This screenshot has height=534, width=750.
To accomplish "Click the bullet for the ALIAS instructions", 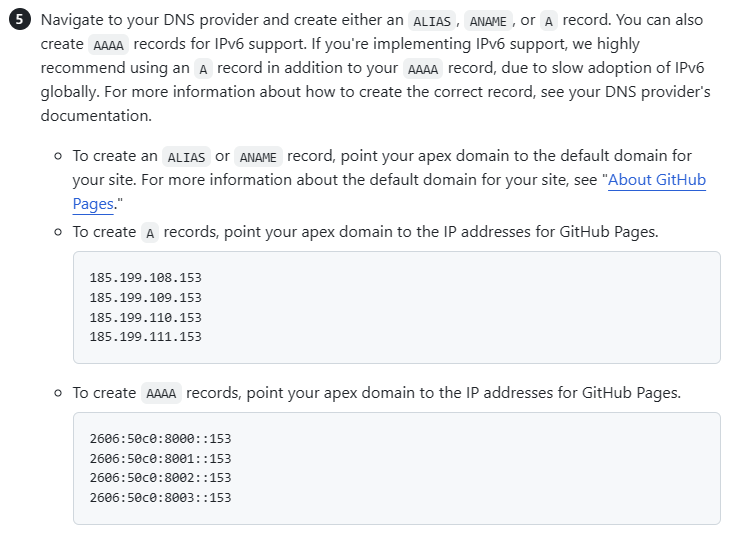I will click(x=58, y=156).
